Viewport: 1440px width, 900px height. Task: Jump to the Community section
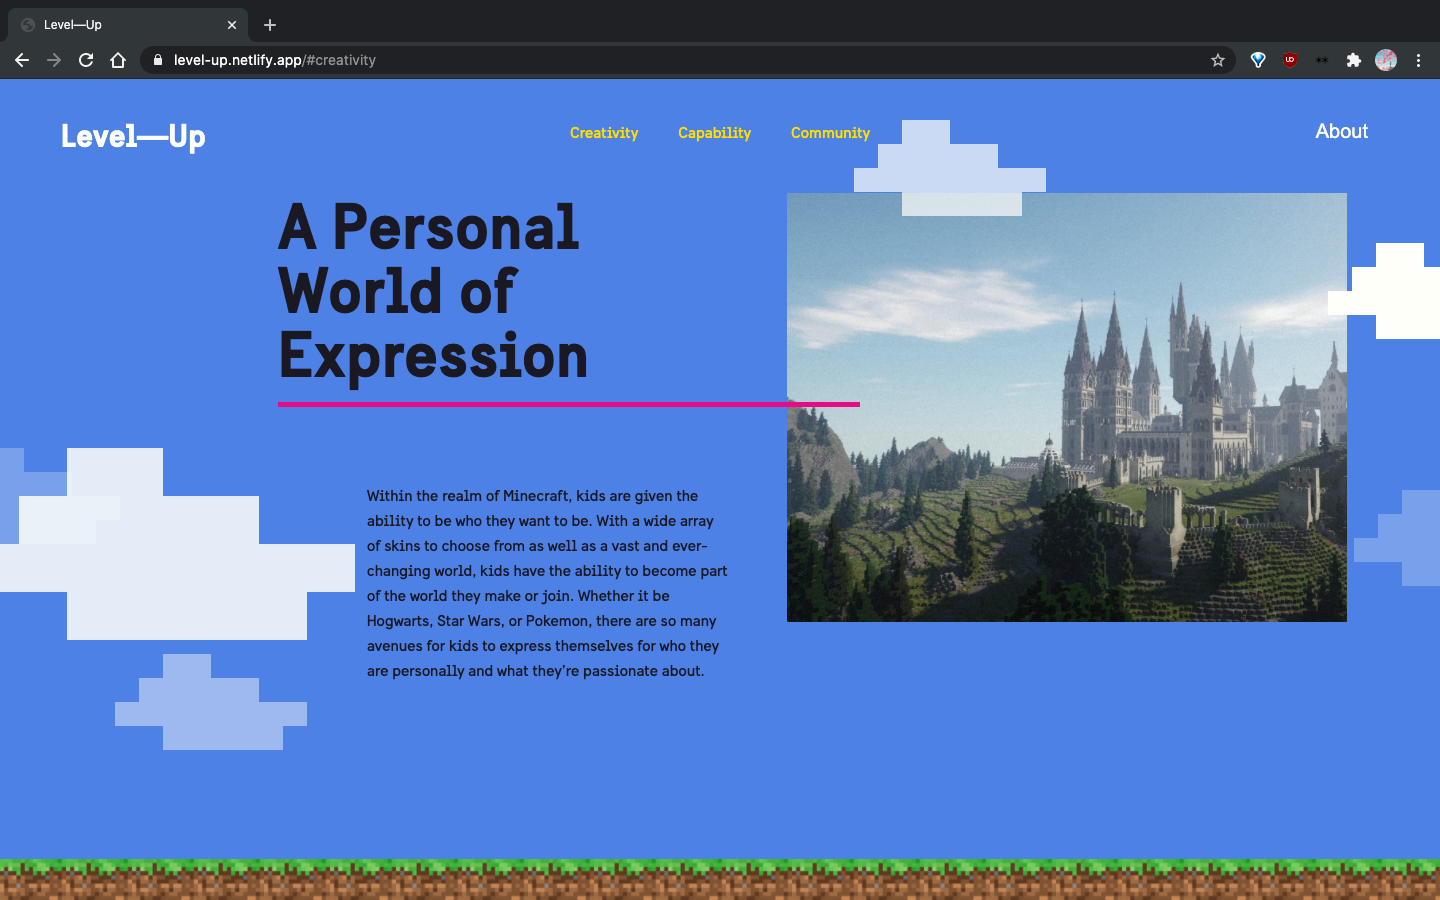[830, 133]
